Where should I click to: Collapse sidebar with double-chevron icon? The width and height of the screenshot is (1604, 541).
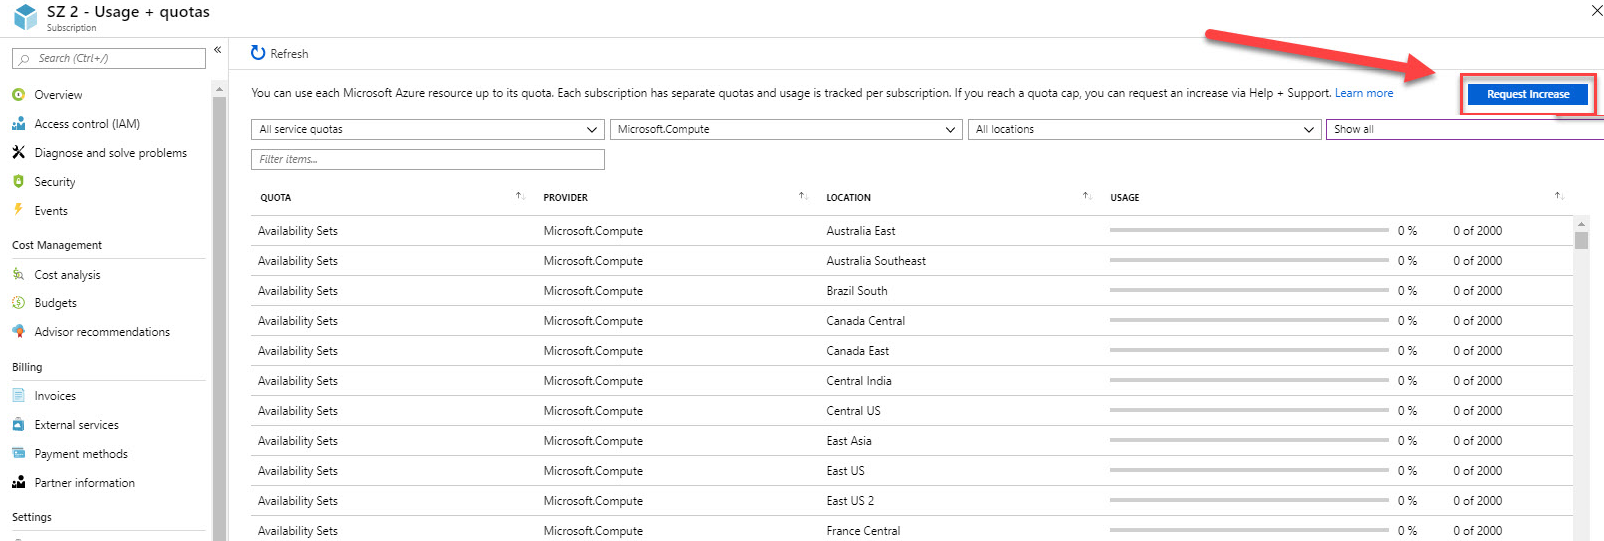(x=217, y=50)
